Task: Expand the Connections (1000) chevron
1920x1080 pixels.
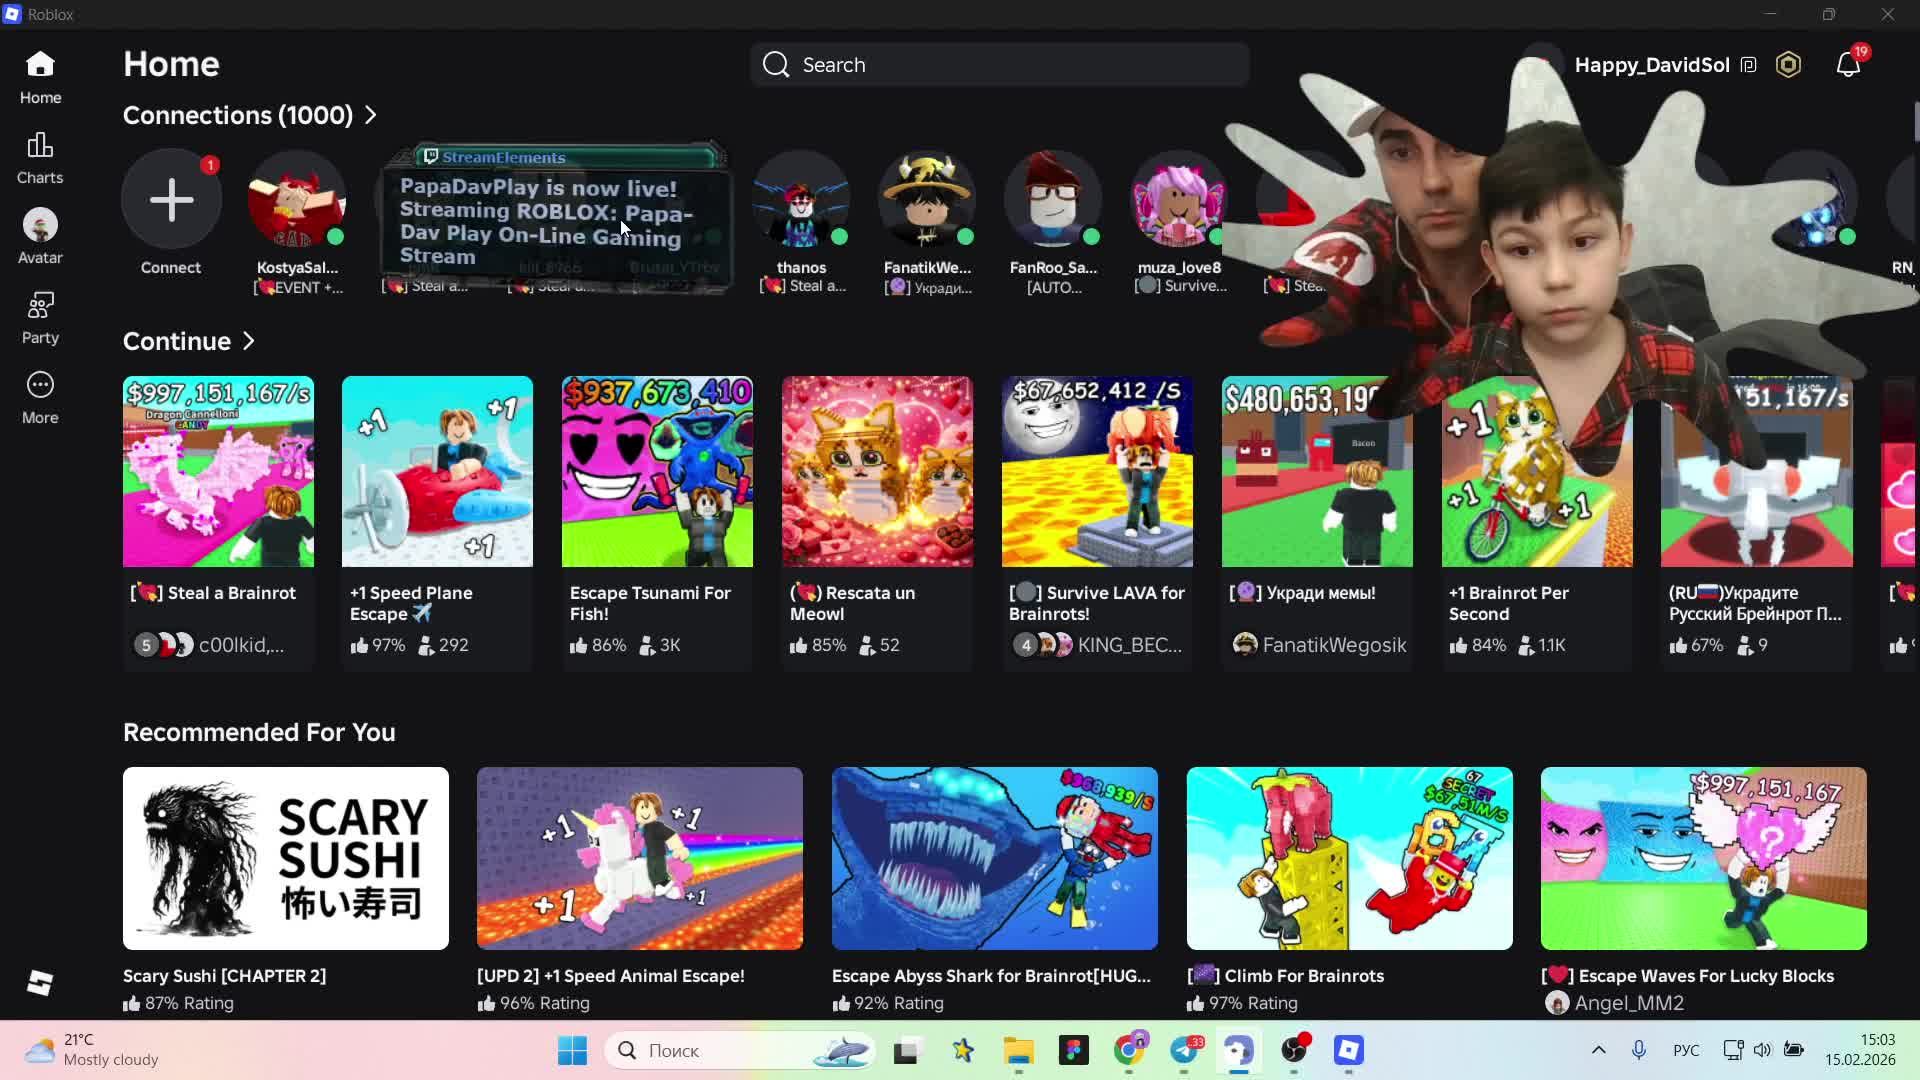Action: point(371,115)
